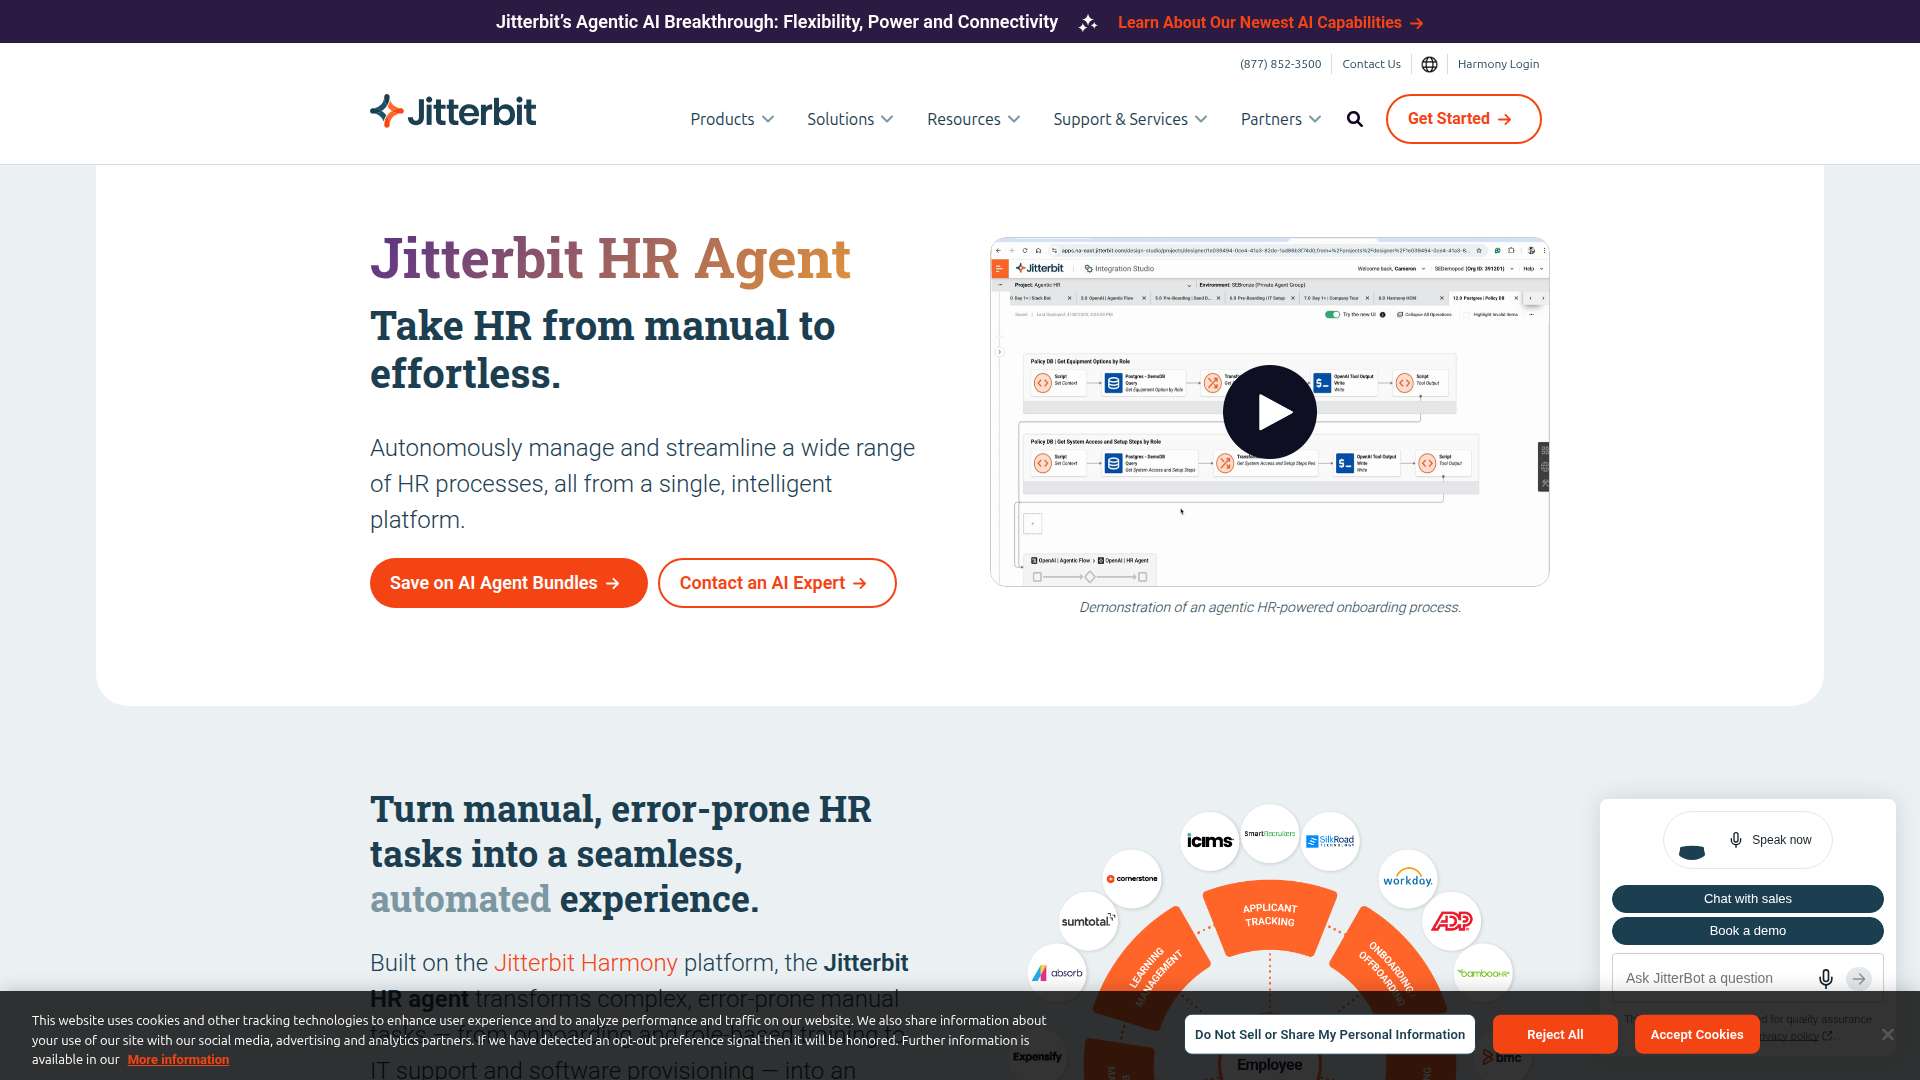Image resolution: width=1920 pixels, height=1080 pixels.
Task: Follow the Jitterbit Harmony link
Action: (x=586, y=963)
